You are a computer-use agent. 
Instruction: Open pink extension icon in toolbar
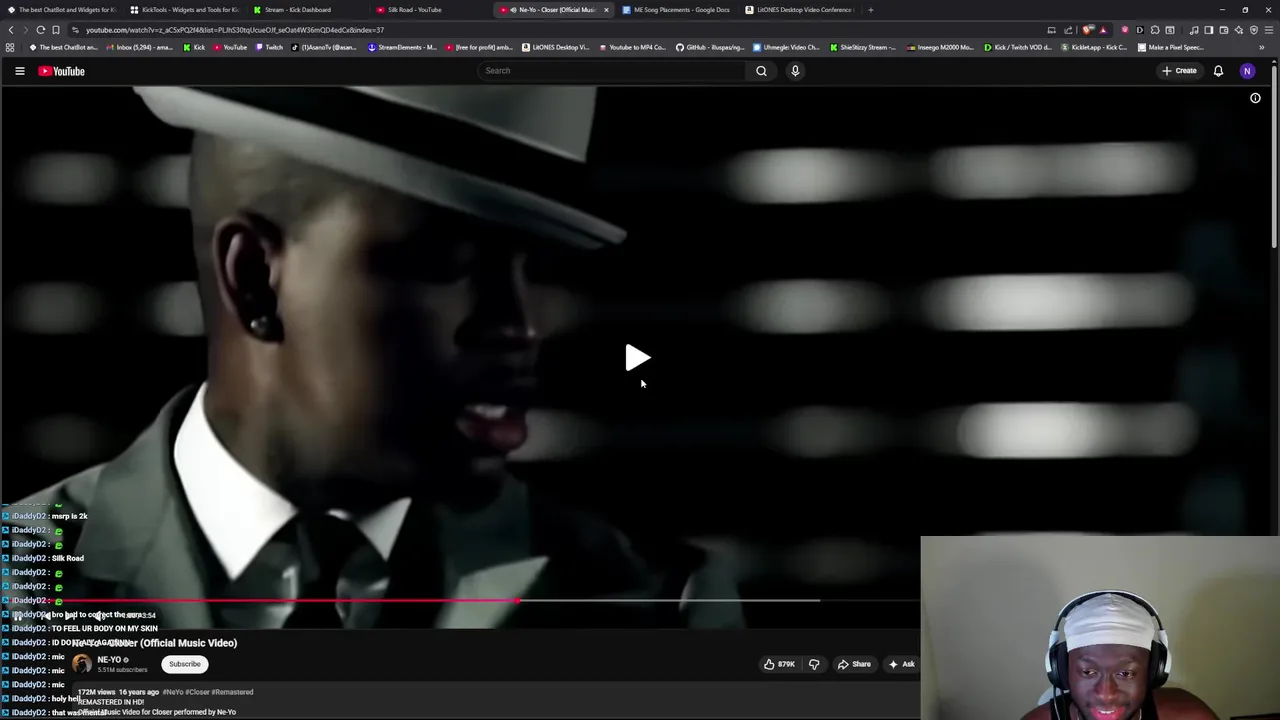coord(1125,30)
